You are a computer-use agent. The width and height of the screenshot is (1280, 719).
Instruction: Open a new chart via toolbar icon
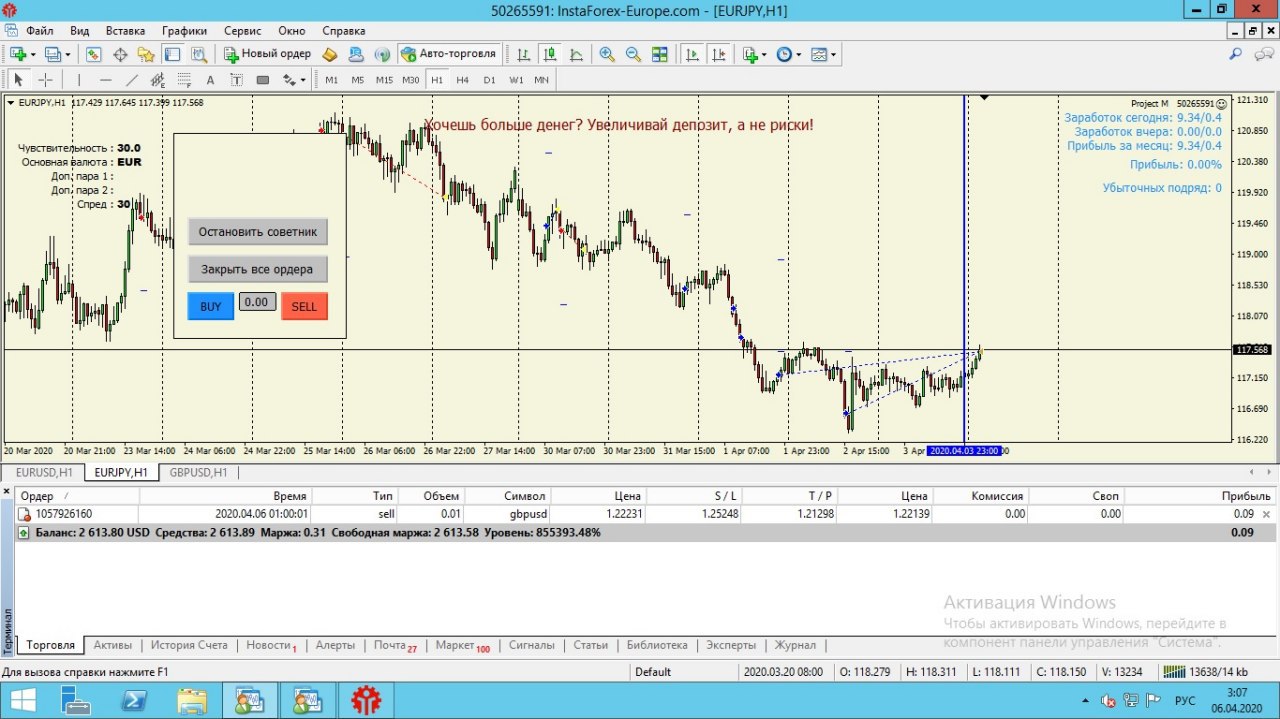click(17, 54)
